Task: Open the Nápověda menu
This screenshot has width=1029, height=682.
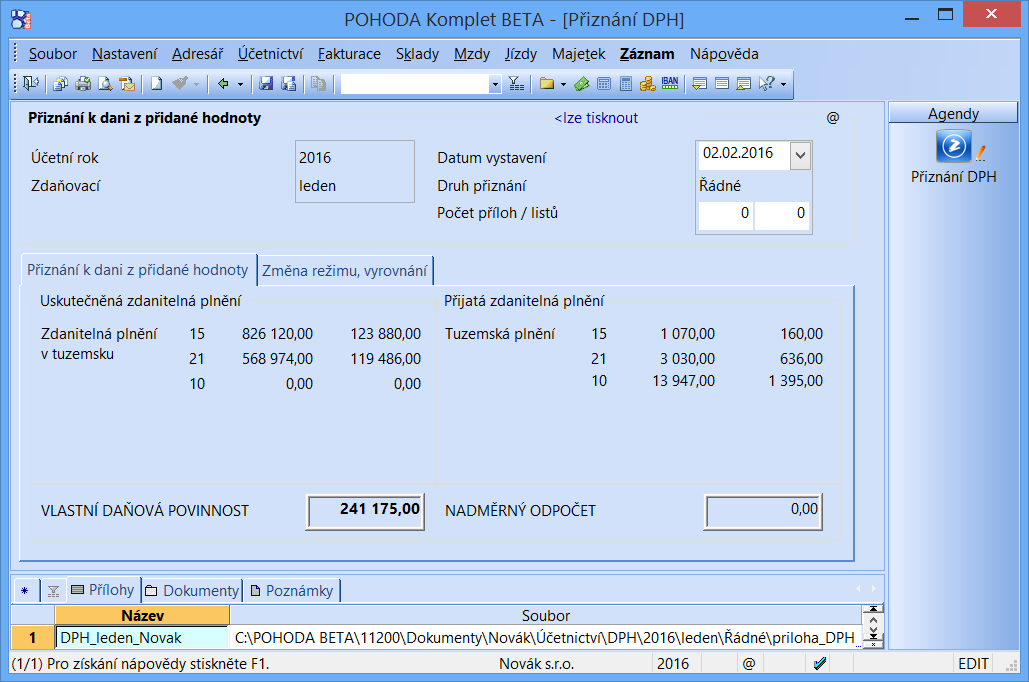Action: (724, 54)
